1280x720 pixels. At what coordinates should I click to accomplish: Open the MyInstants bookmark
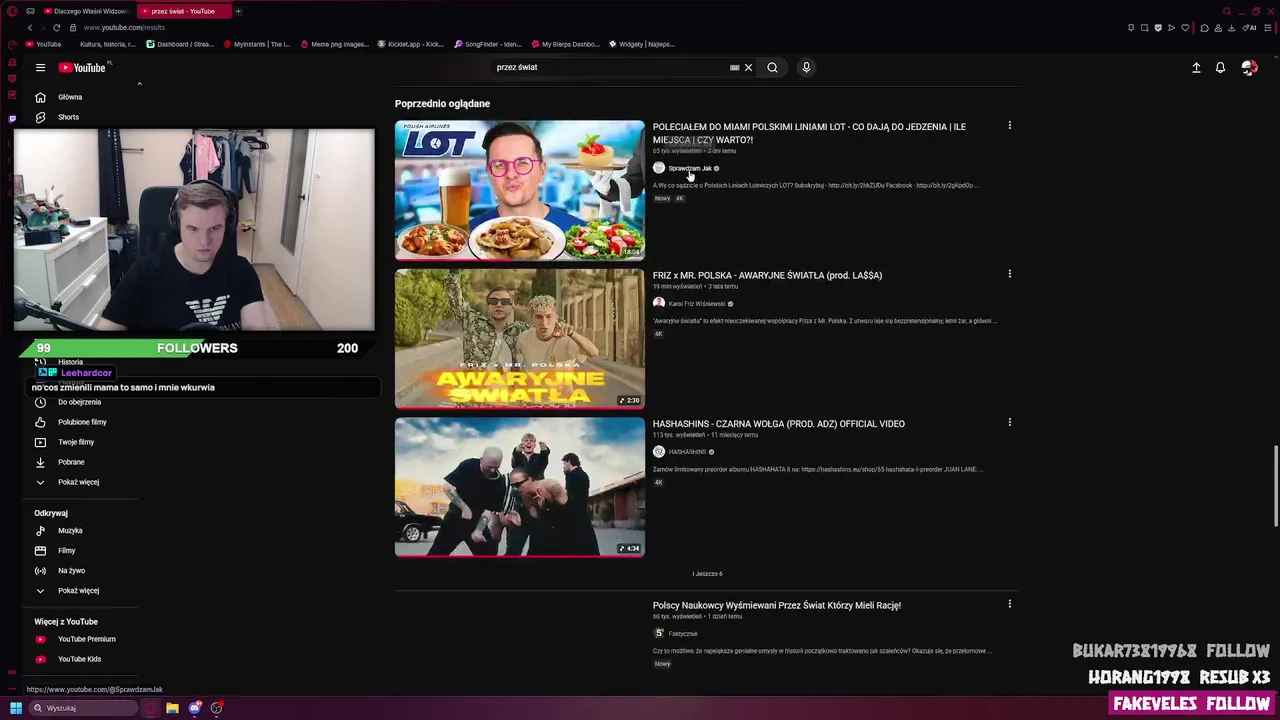[x=257, y=44]
